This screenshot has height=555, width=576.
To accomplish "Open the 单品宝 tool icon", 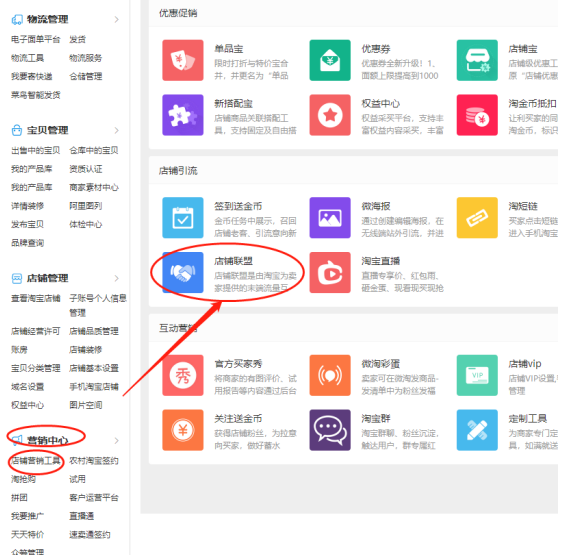I will click(x=183, y=60).
